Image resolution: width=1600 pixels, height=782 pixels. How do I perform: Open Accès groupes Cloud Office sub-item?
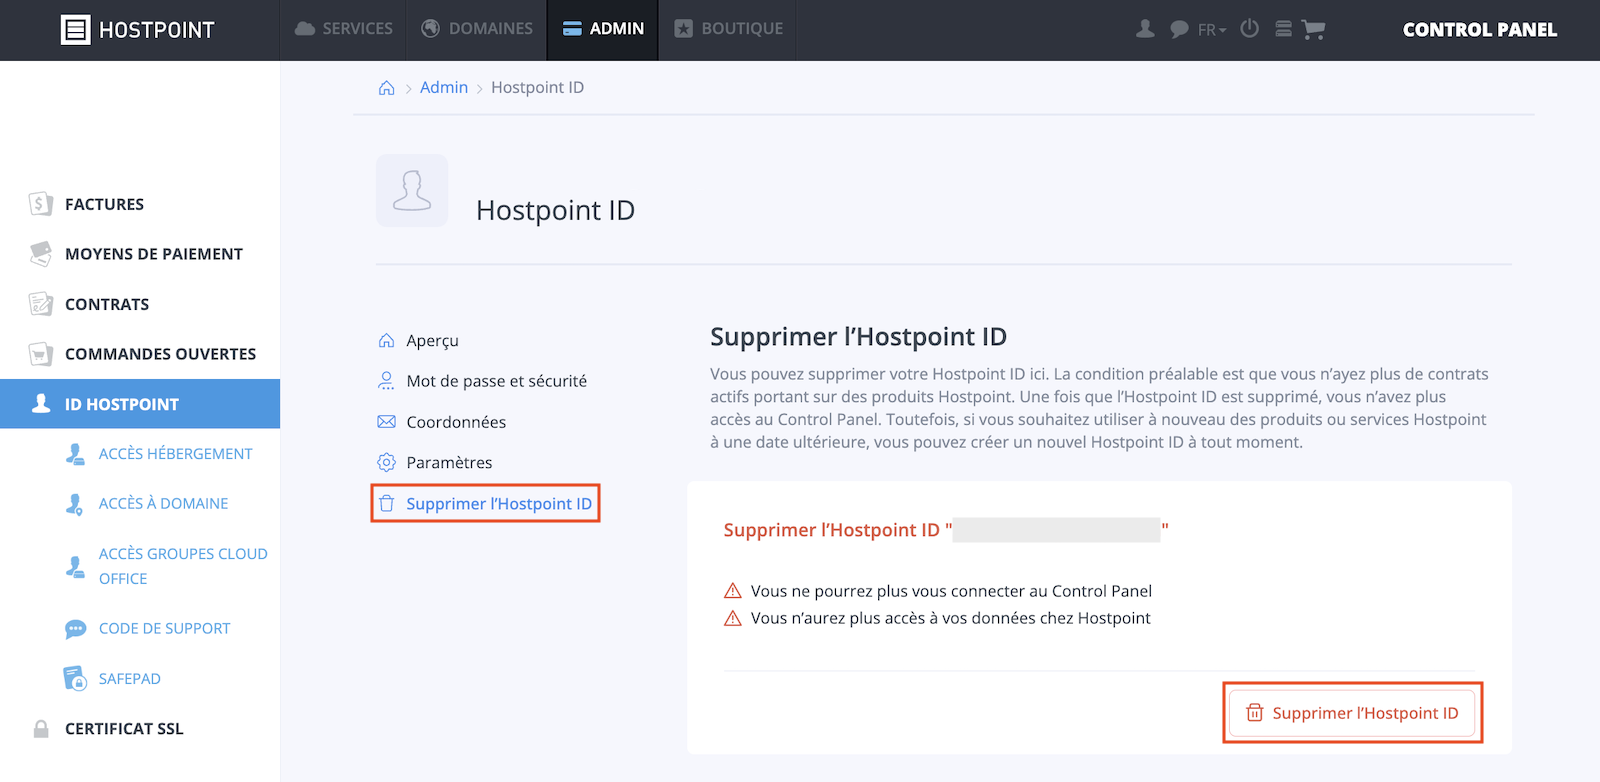[x=183, y=566]
